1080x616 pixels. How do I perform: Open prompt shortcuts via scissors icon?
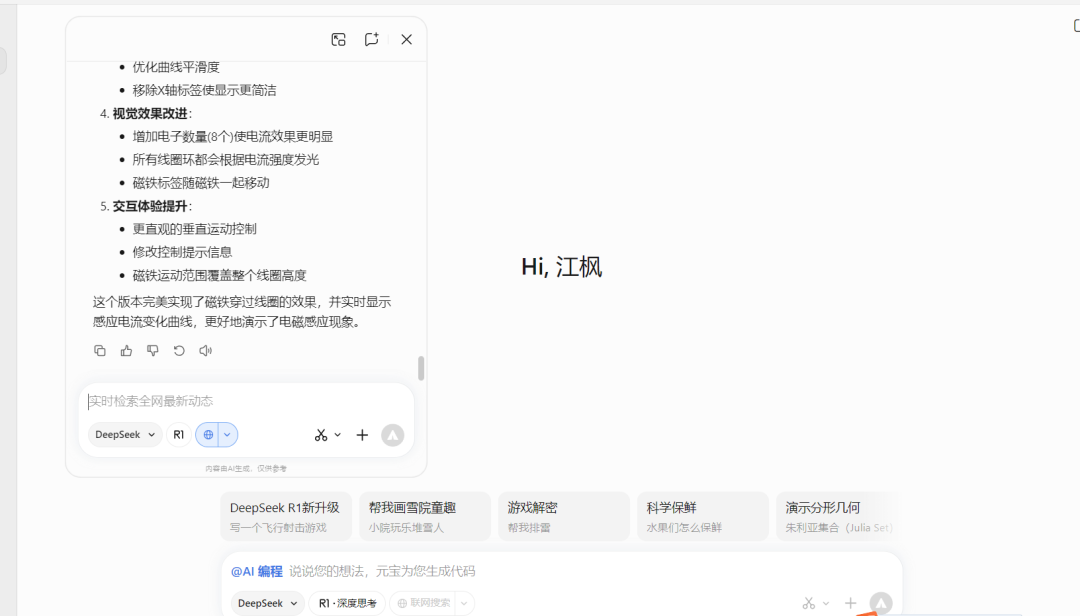[x=321, y=435]
